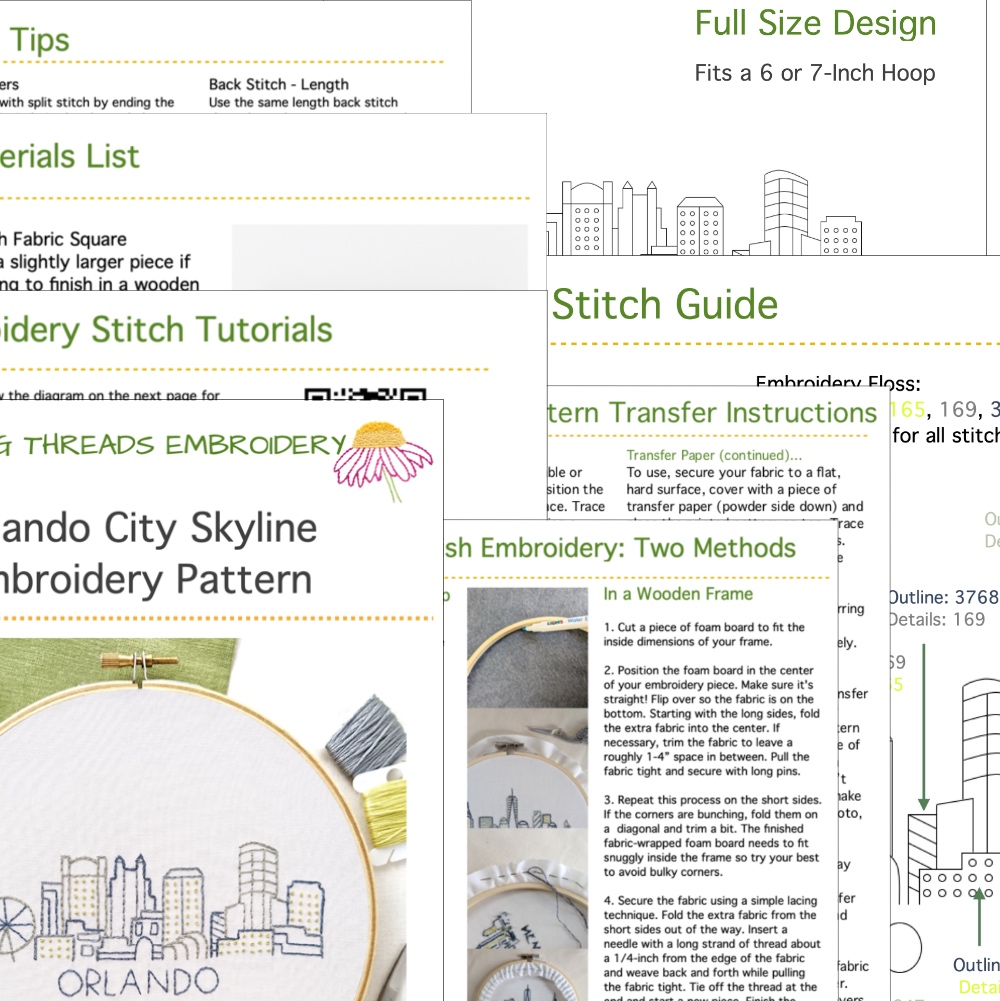
Task: Click the "Details: 169" floss label
Action: point(937,619)
